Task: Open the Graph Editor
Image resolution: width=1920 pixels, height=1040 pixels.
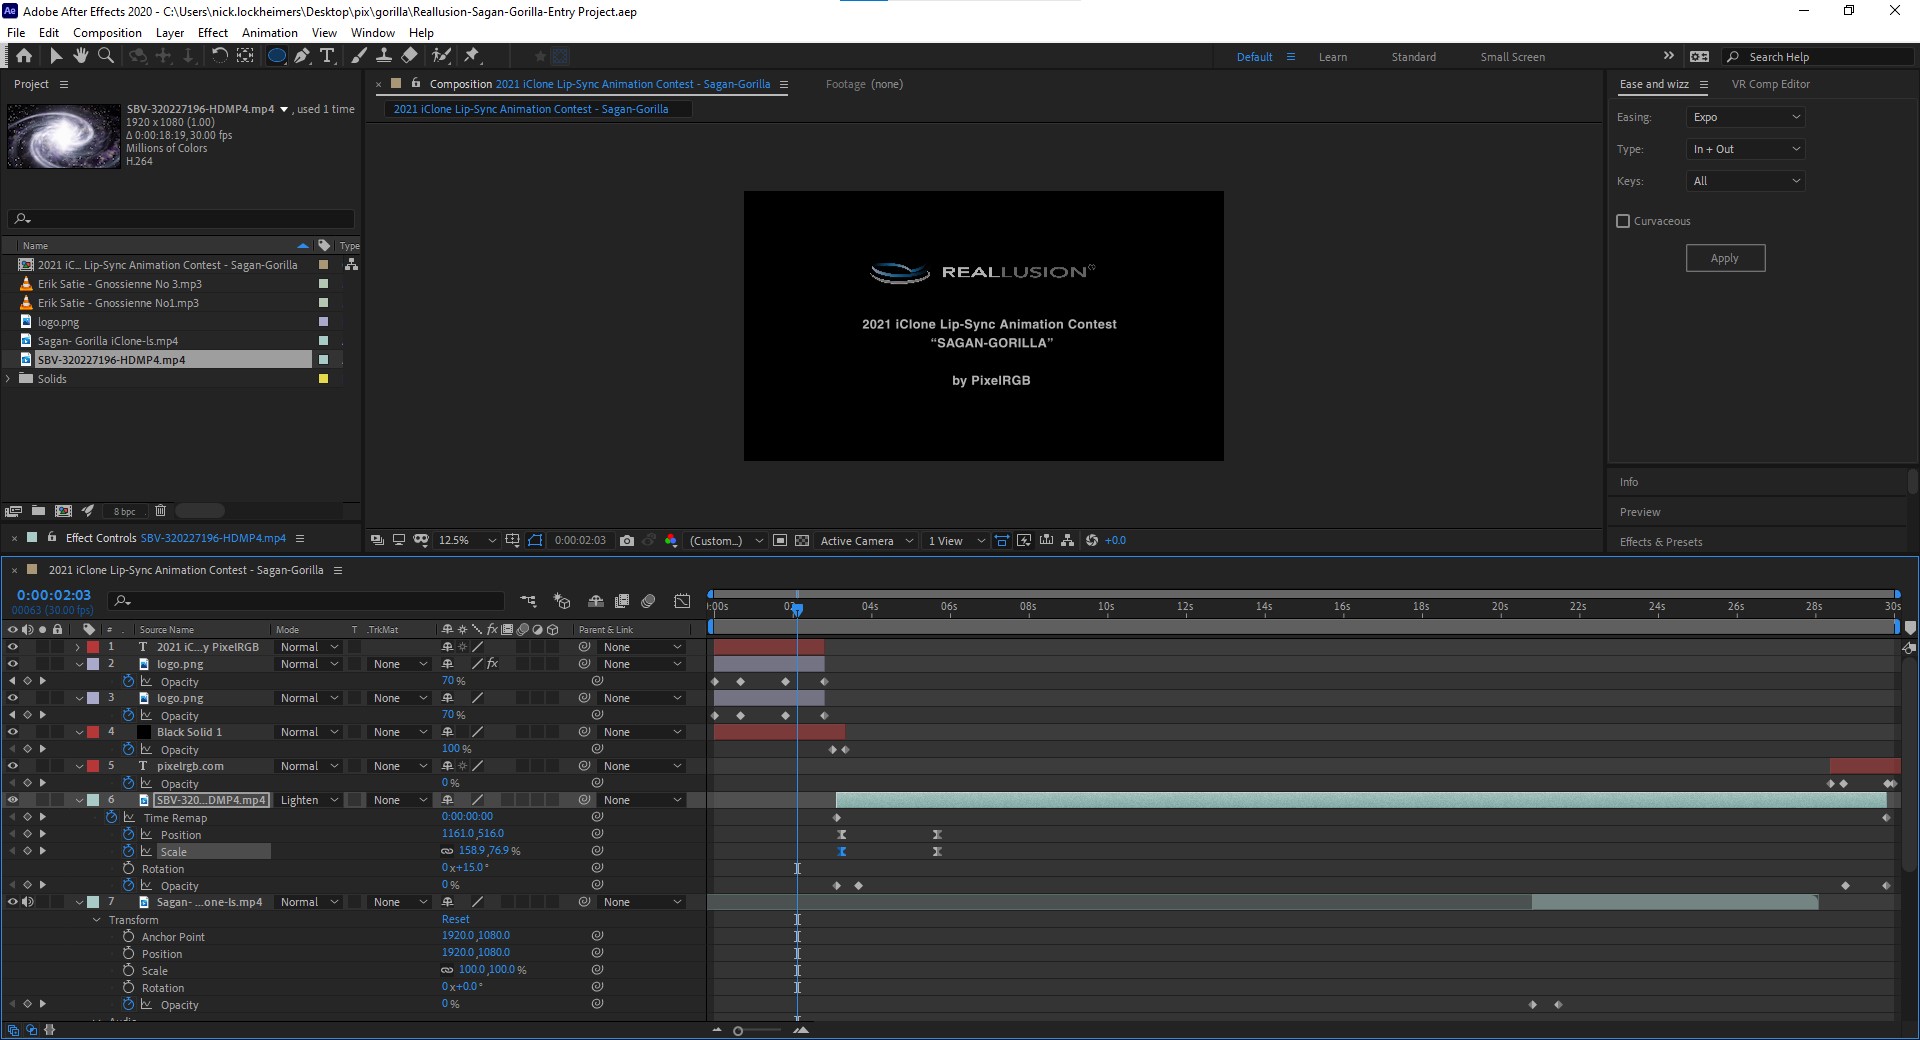Action: tap(682, 601)
